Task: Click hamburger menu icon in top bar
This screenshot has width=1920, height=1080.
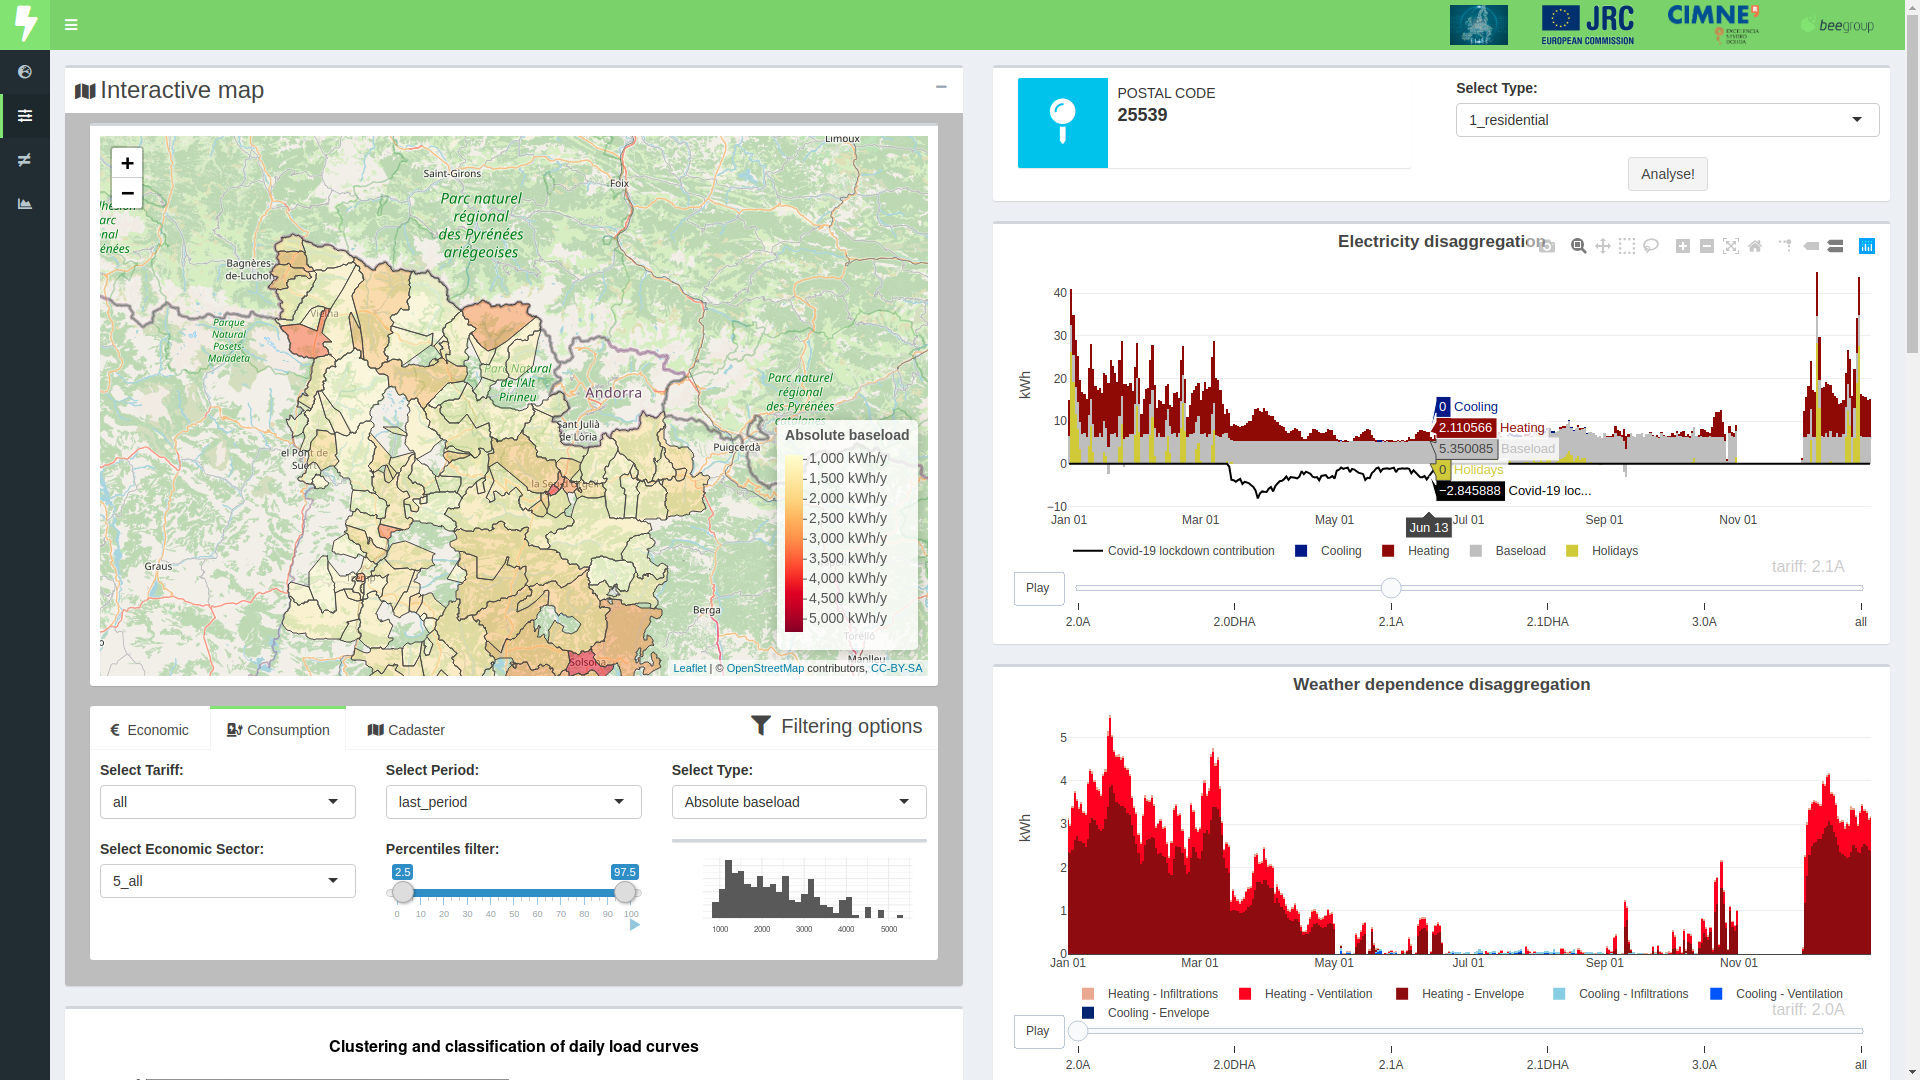Action: coord(71,25)
